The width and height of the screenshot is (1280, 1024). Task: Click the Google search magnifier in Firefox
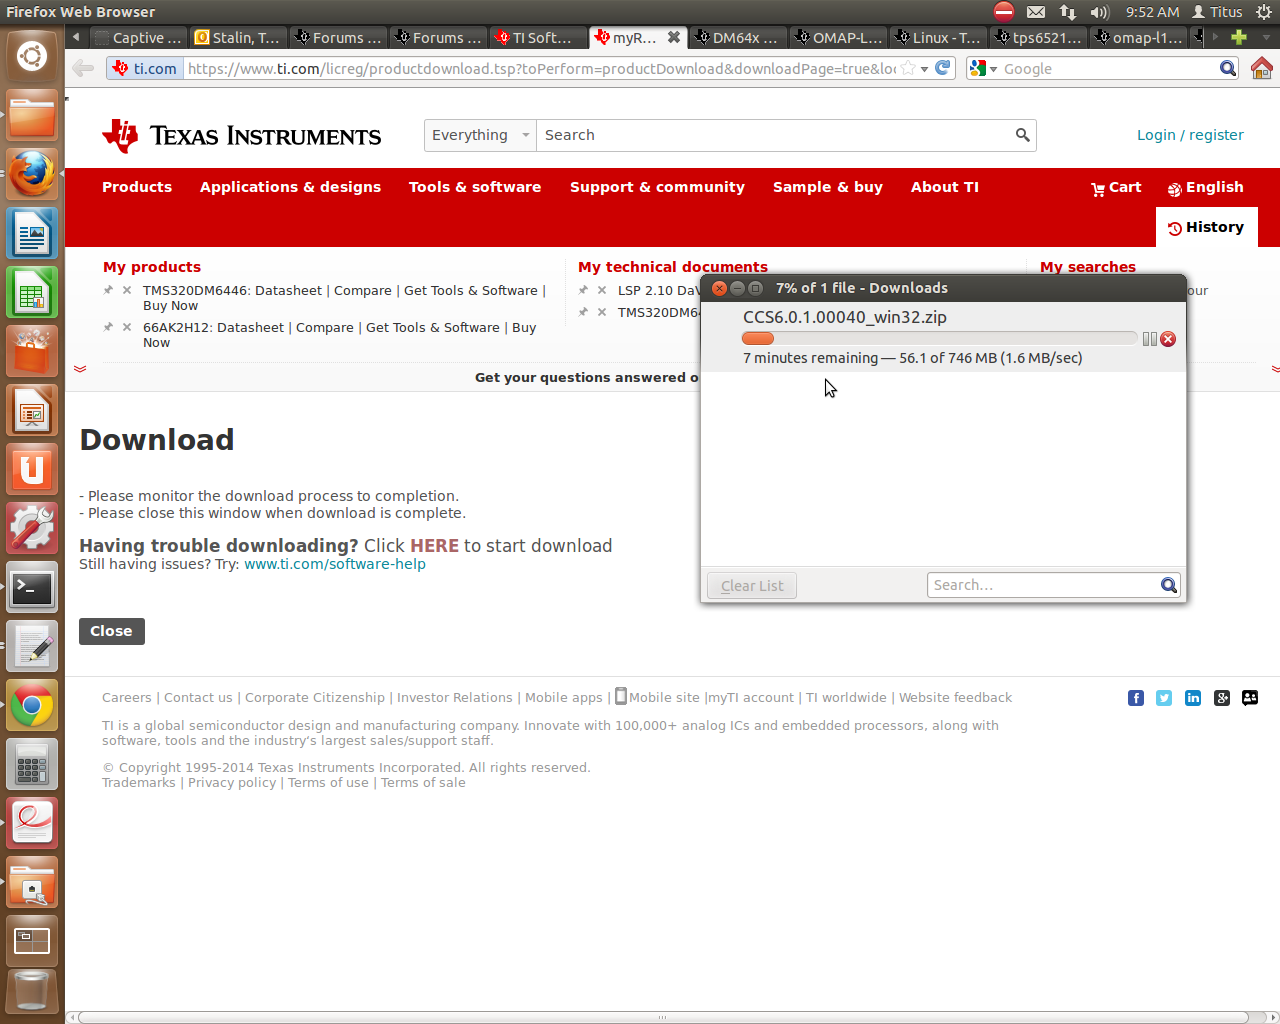[1228, 68]
